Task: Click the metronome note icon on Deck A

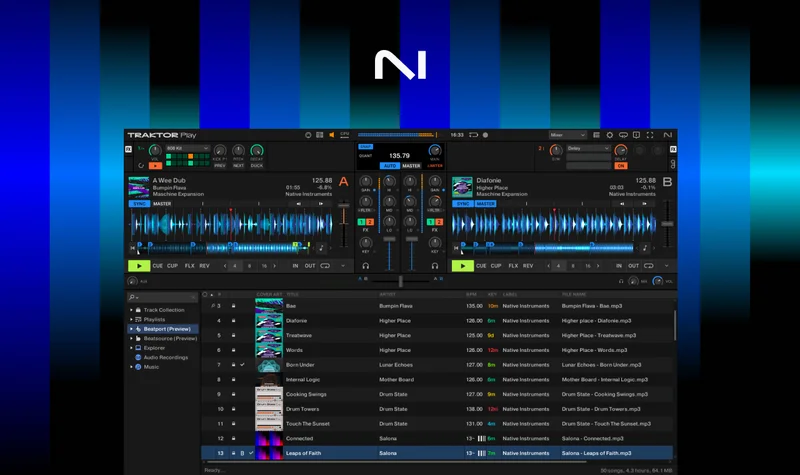Action: point(321,248)
